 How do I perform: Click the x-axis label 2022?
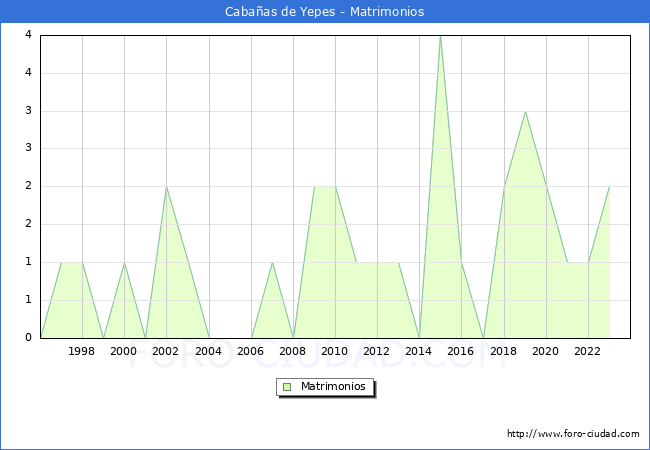[x=587, y=351]
